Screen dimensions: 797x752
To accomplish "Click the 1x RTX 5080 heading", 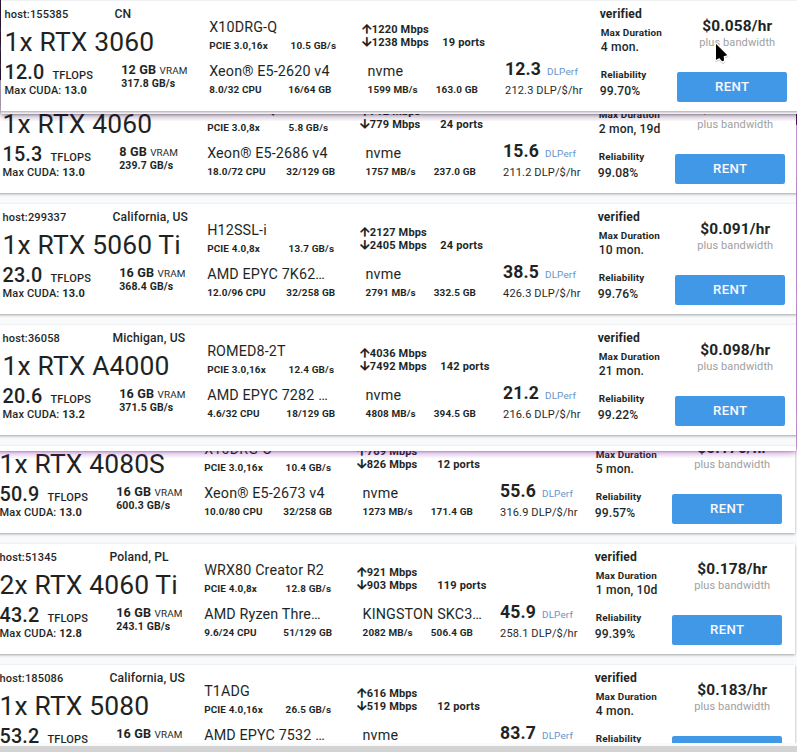I will [x=74, y=706].
